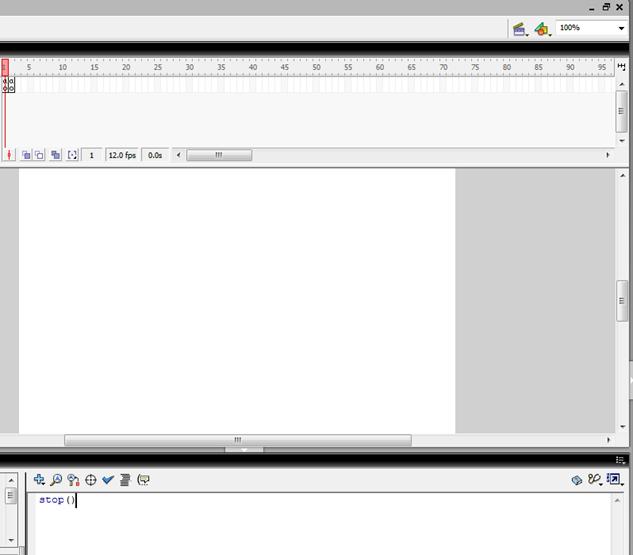Click frame 50 on the timeline ruler
The width and height of the screenshot is (633, 555).
coord(316,67)
